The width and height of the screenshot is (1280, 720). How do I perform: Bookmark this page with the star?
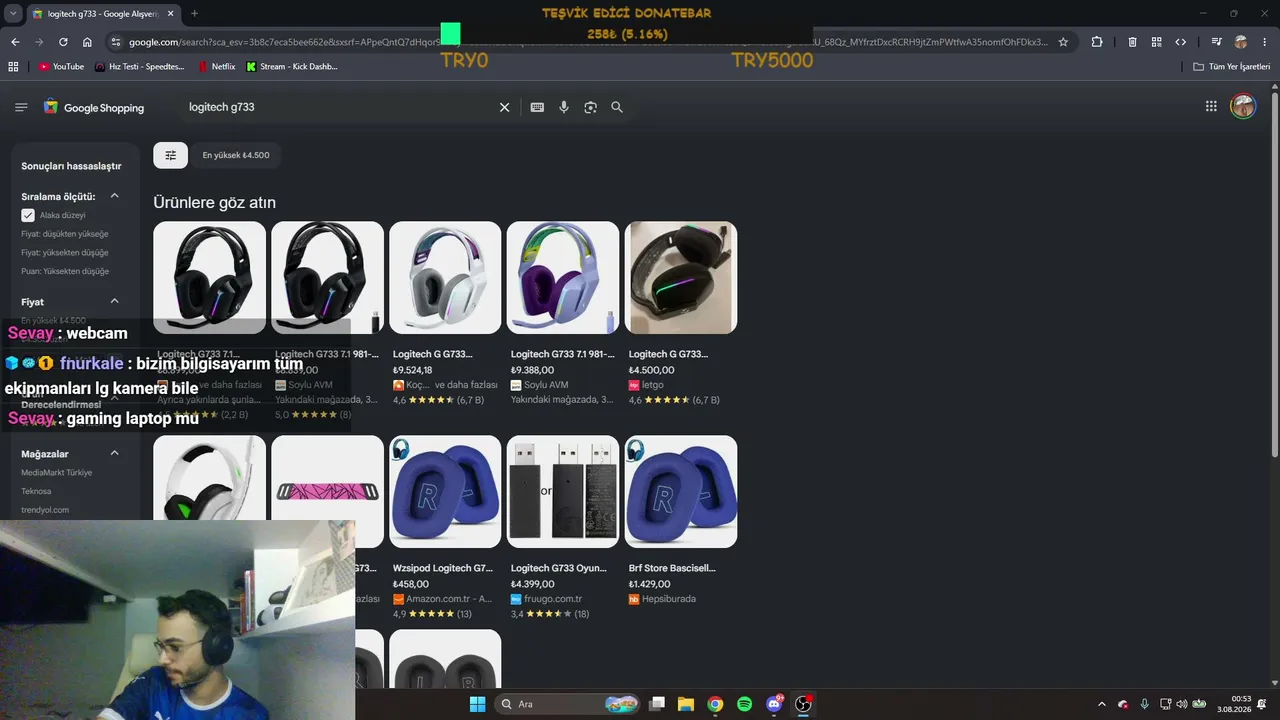click(x=1063, y=42)
